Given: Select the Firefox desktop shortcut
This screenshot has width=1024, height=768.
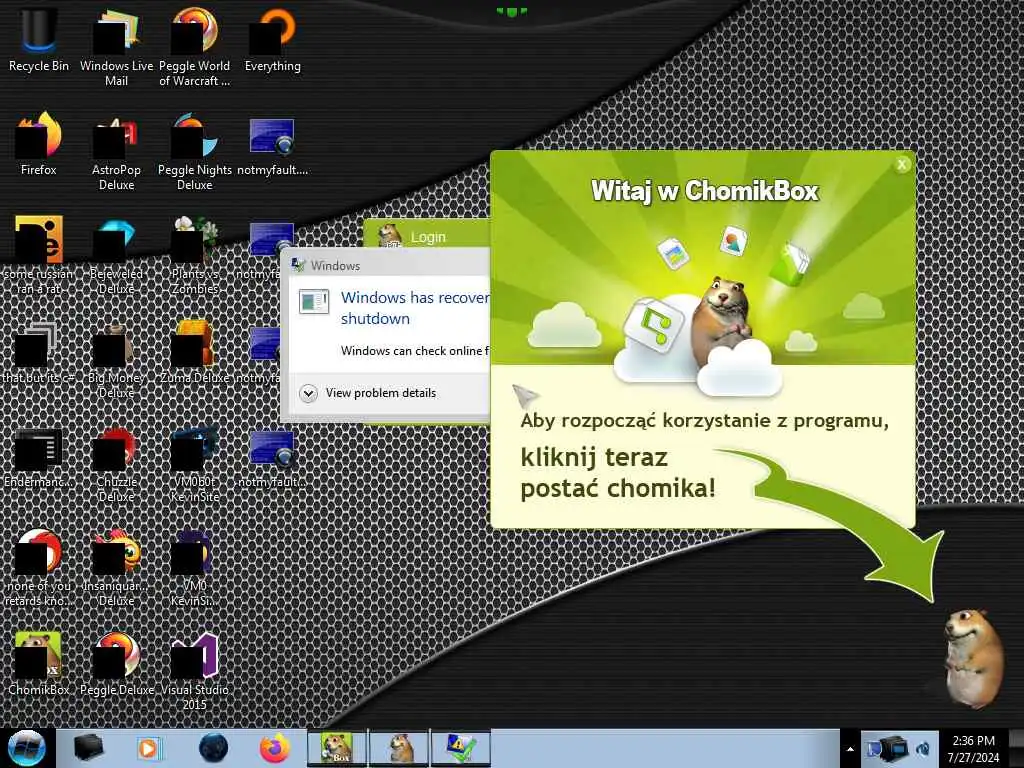Looking at the screenshot, I should click(x=39, y=144).
